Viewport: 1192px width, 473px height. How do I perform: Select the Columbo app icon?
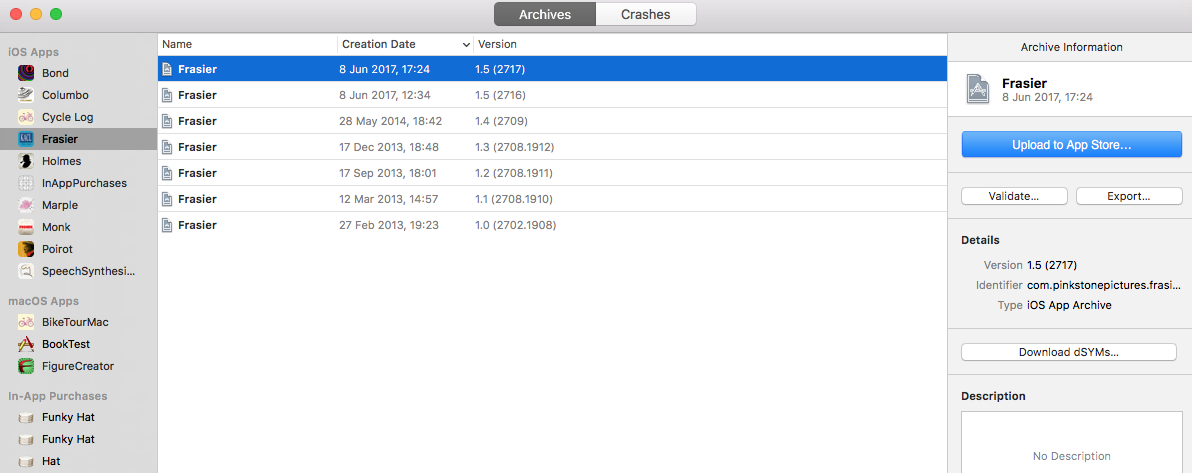[x=26, y=95]
